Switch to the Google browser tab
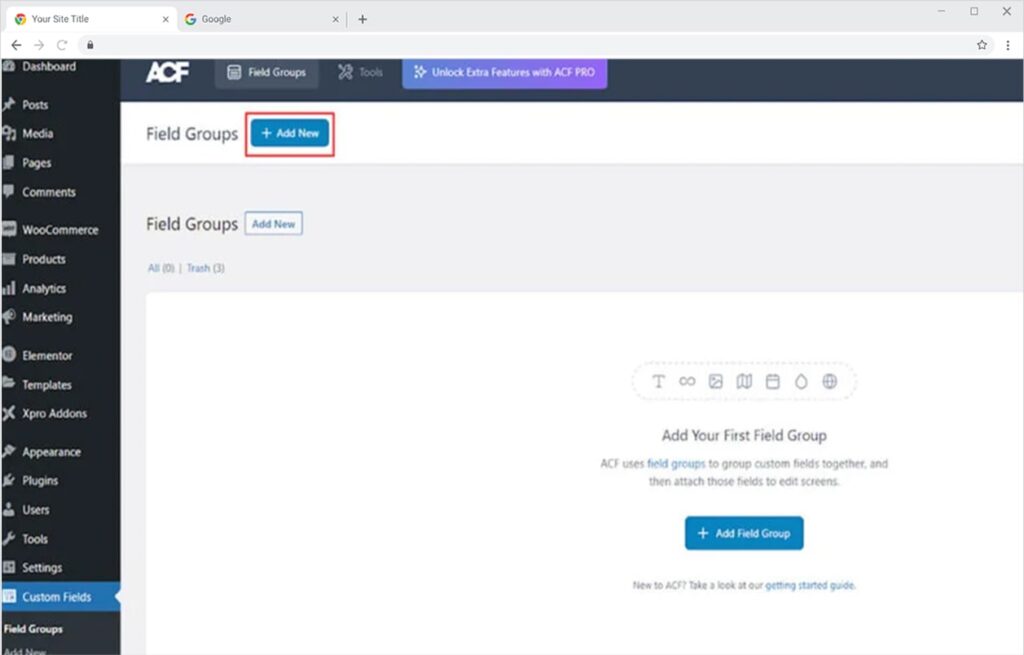 pyautogui.click(x=261, y=20)
